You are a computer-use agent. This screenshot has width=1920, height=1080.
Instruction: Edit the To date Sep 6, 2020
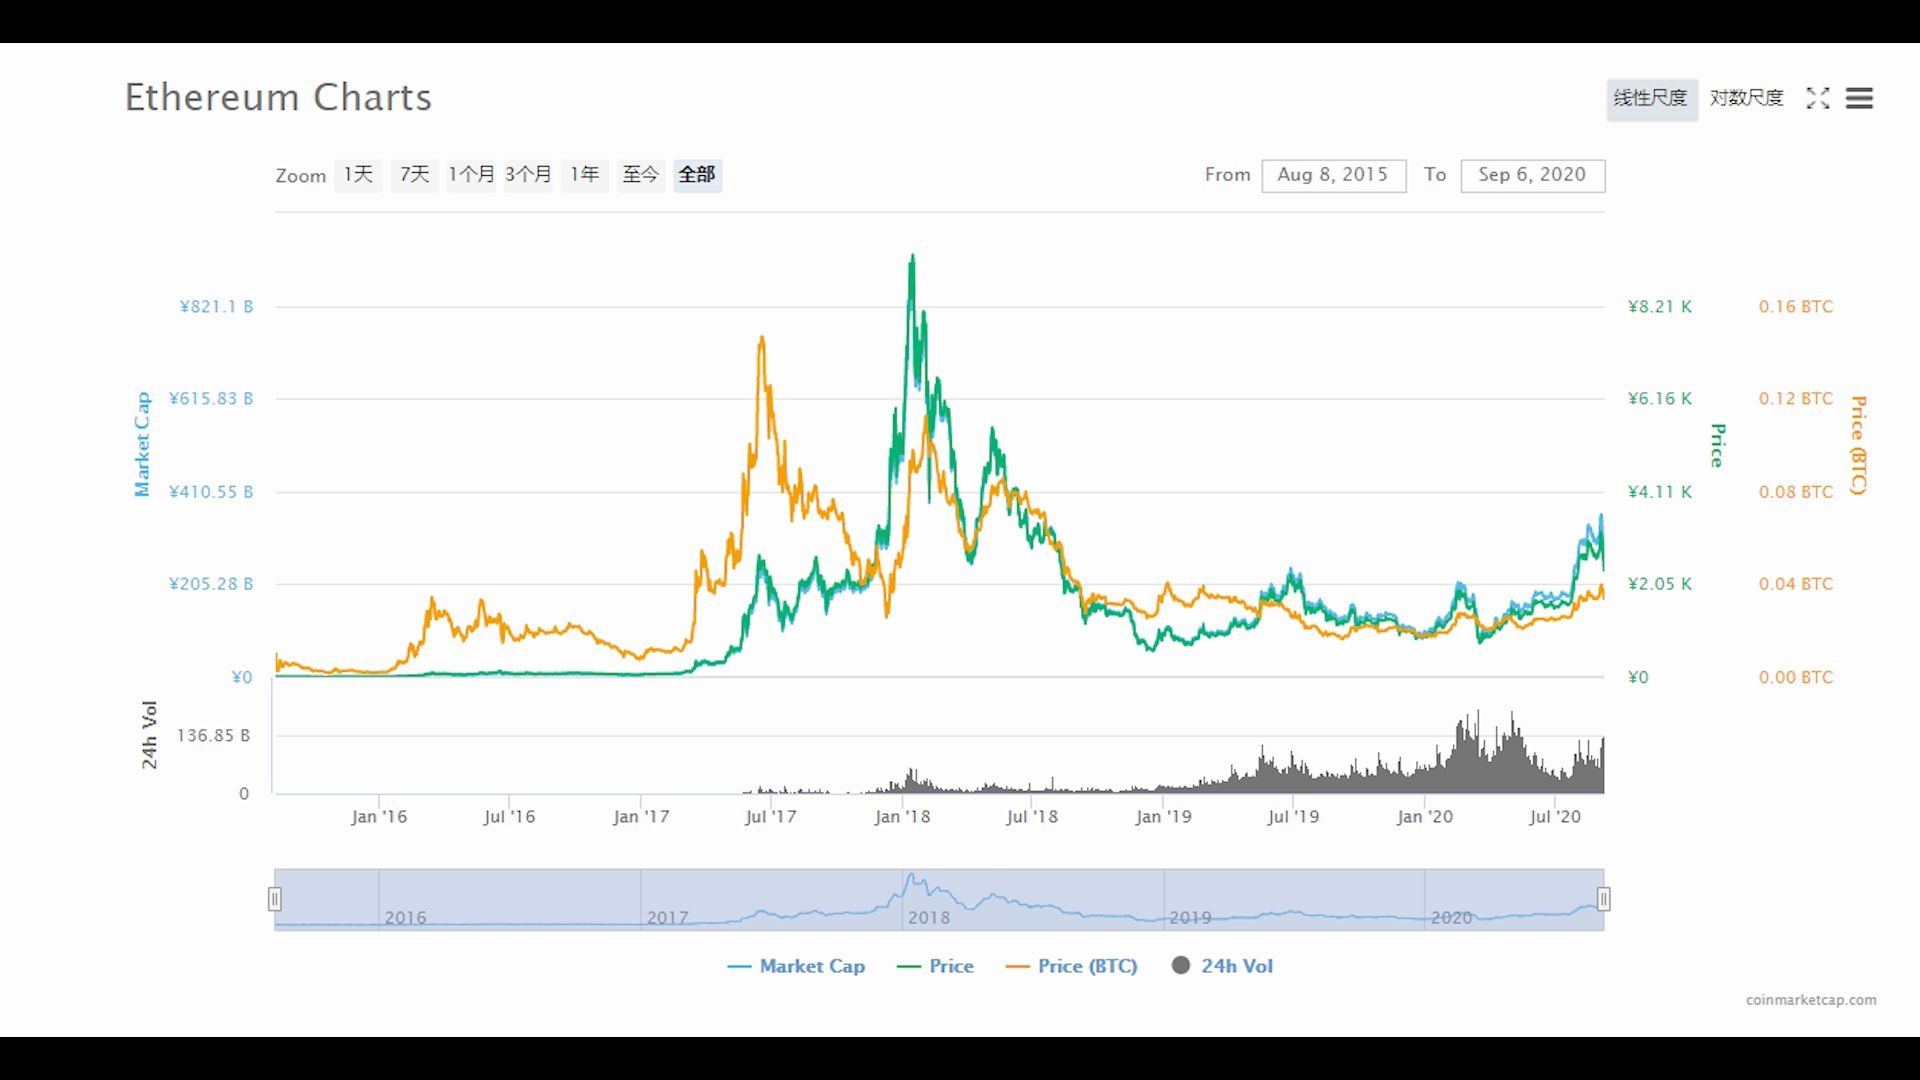(1532, 175)
